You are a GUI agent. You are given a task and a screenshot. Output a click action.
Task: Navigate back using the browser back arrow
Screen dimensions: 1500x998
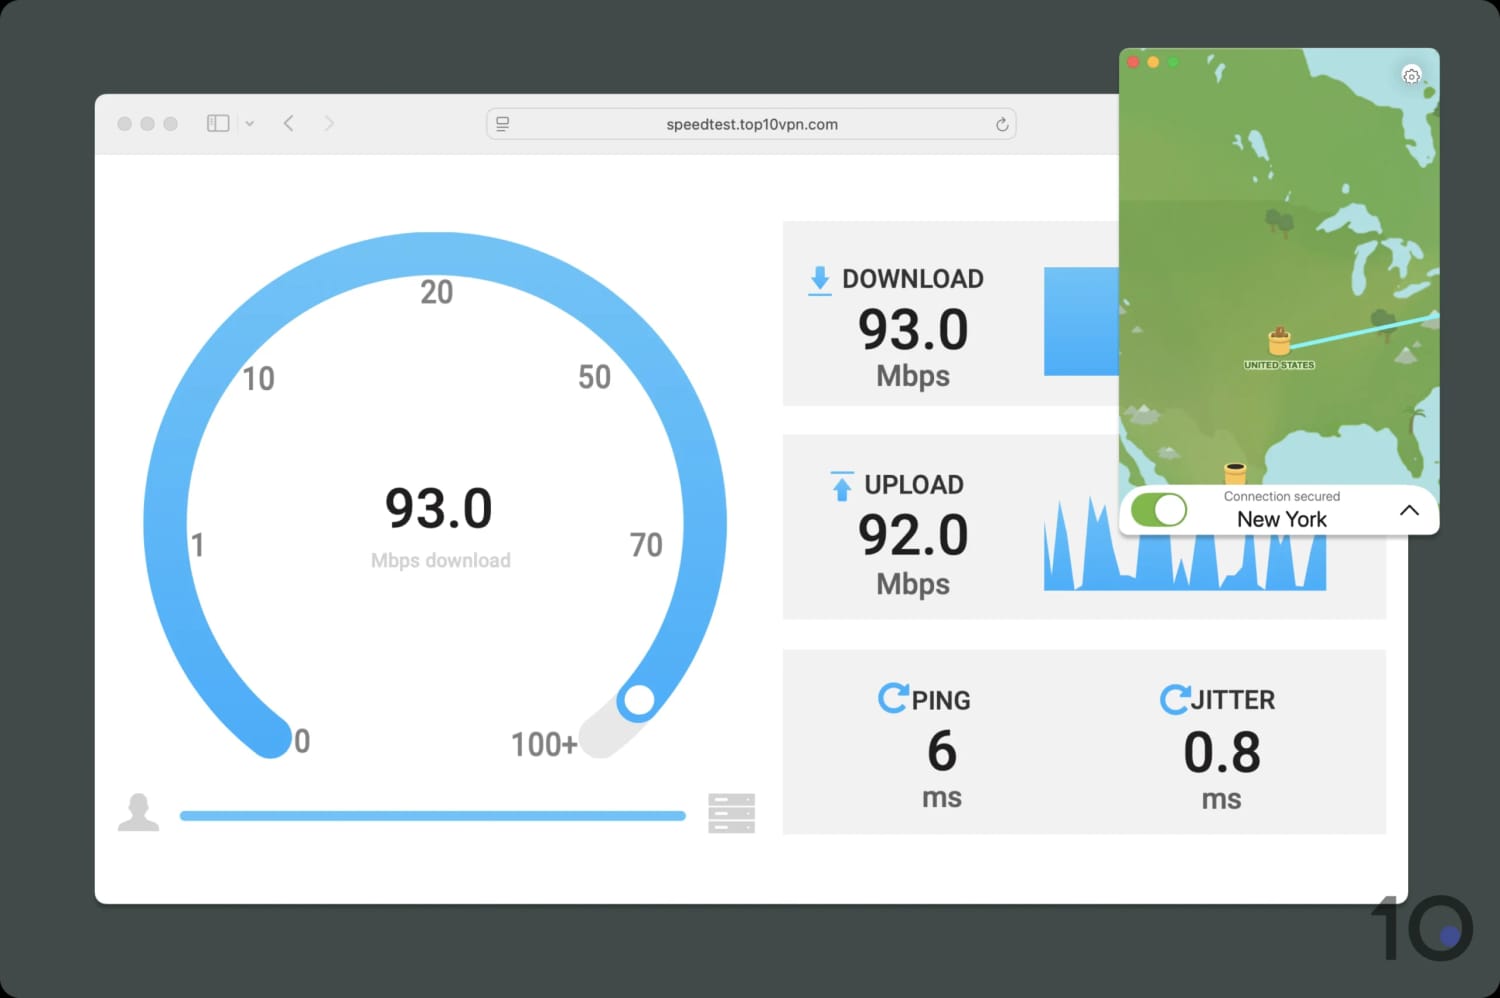point(288,123)
